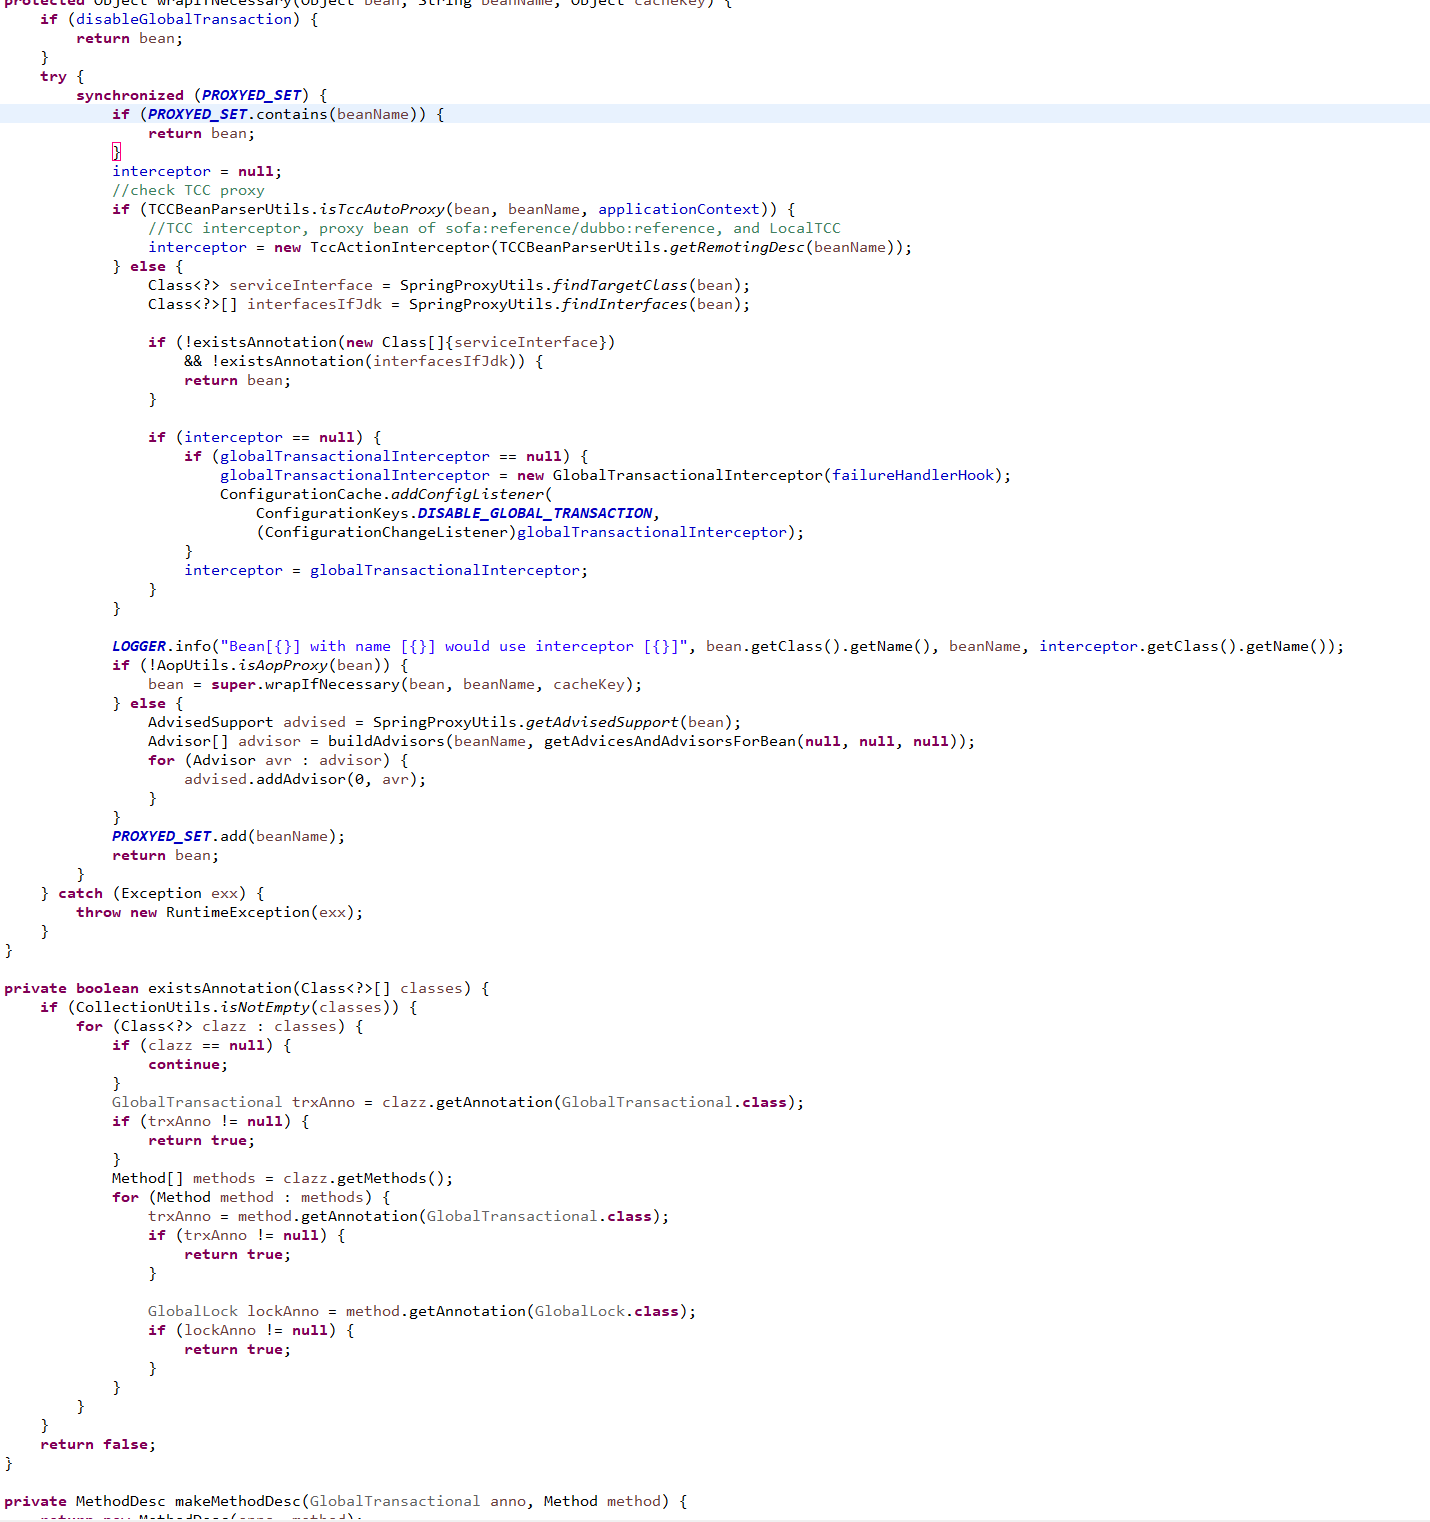Click the 'findInterfaces' method call
Viewport: 1430px width, 1522px height.
pos(625,304)
